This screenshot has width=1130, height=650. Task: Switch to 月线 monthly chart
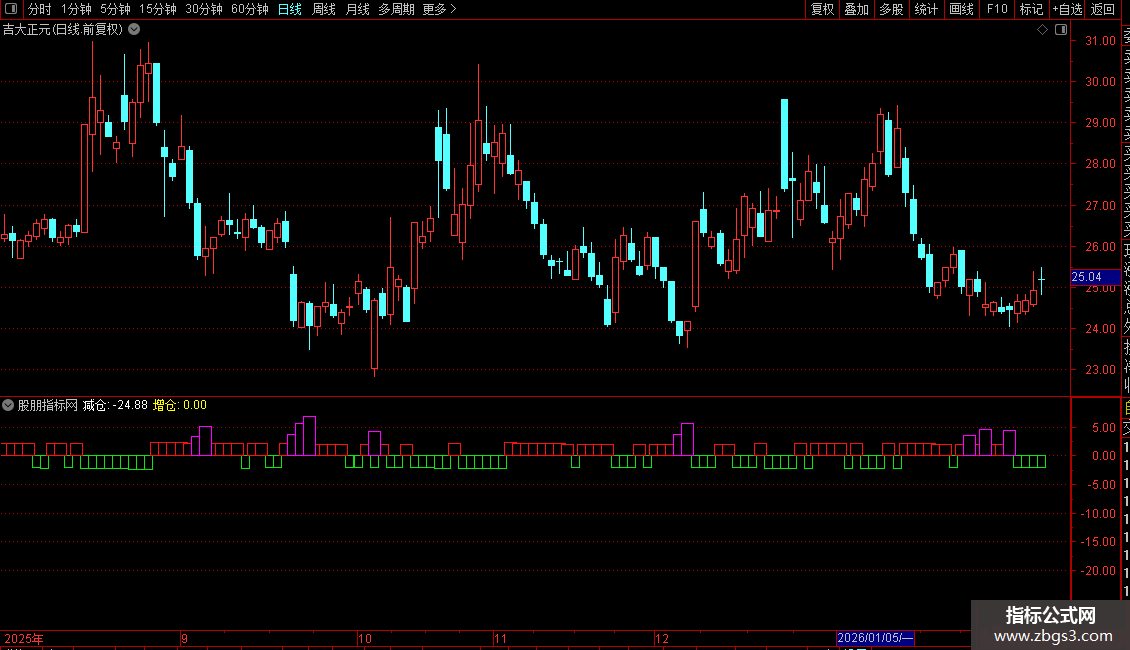point(357,9)
